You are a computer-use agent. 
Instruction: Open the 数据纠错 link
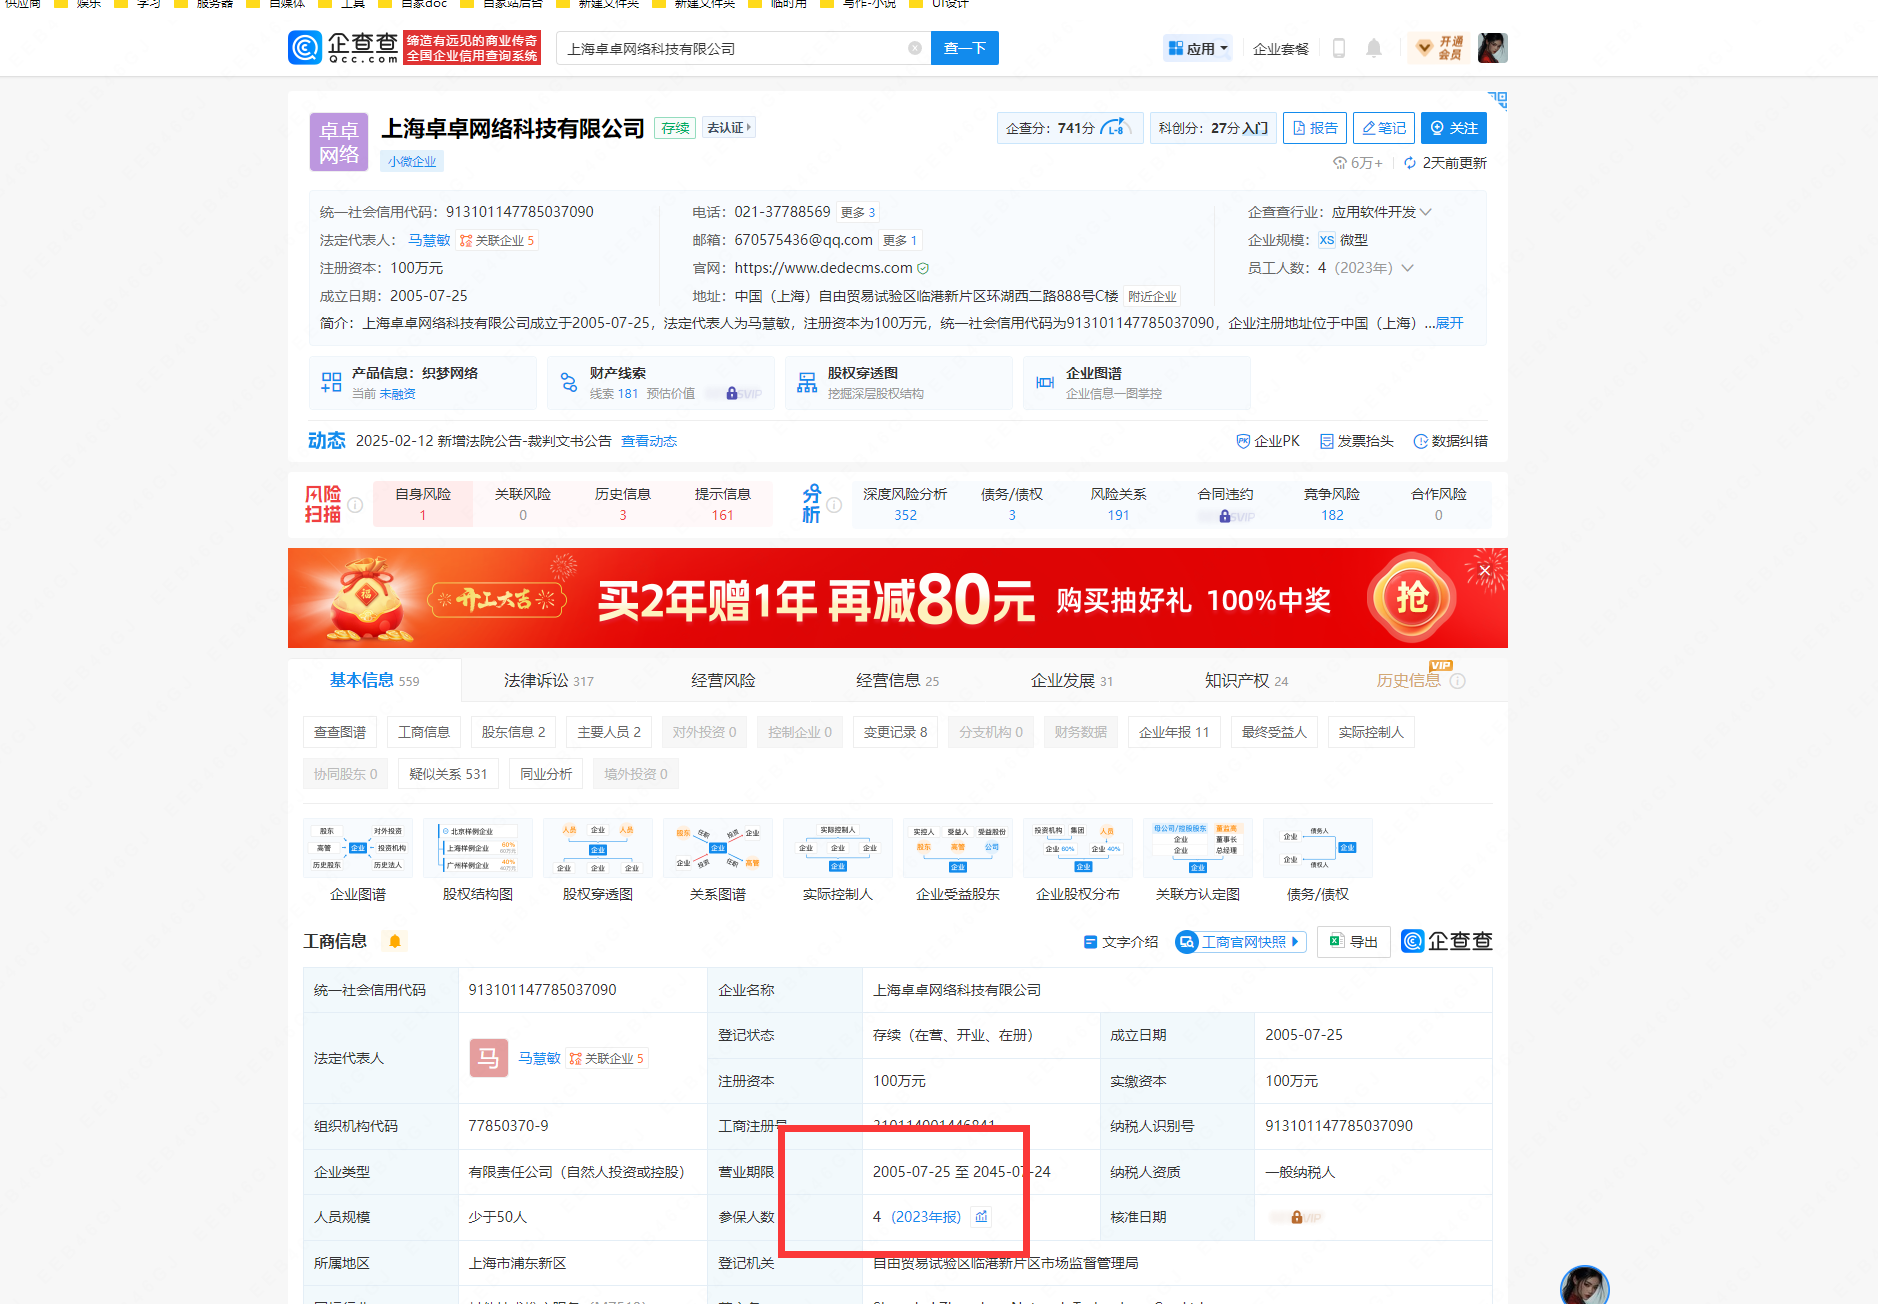coord(1450,441)
